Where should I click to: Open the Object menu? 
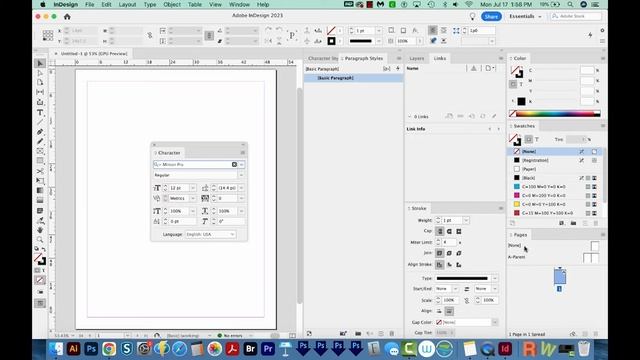point(172,4)
